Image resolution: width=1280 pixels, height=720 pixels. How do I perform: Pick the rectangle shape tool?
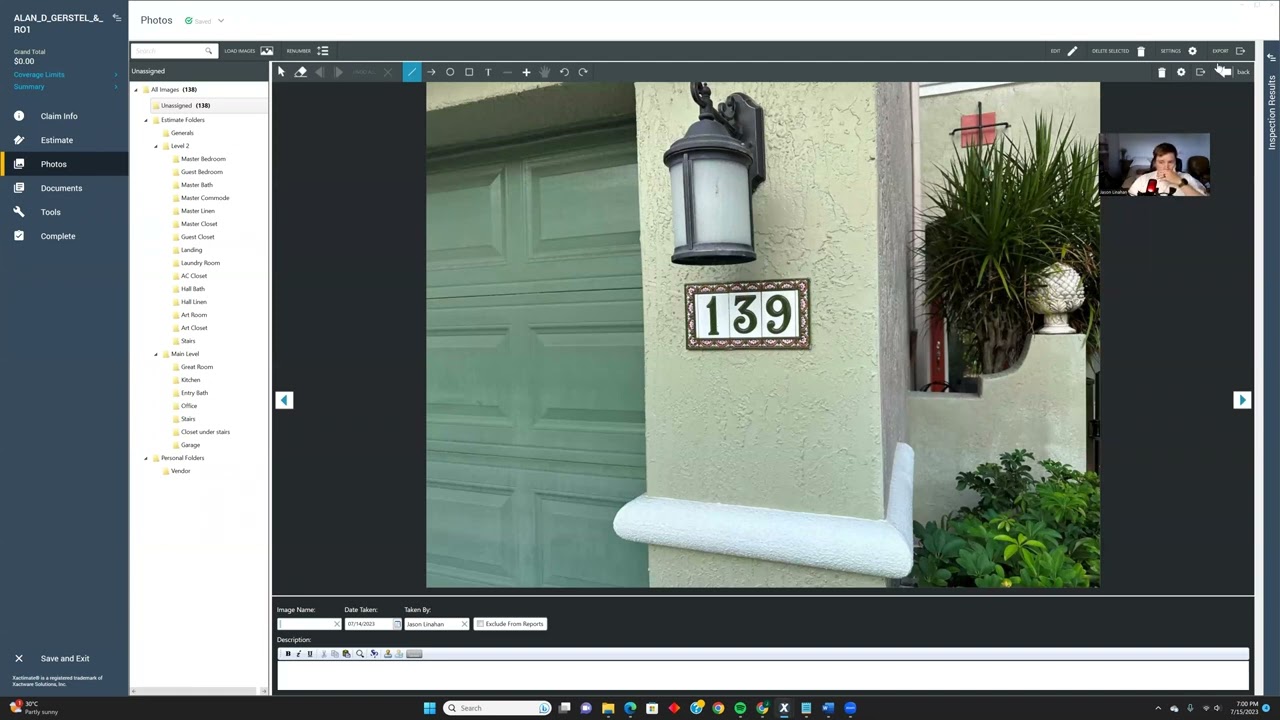(469, 72)
